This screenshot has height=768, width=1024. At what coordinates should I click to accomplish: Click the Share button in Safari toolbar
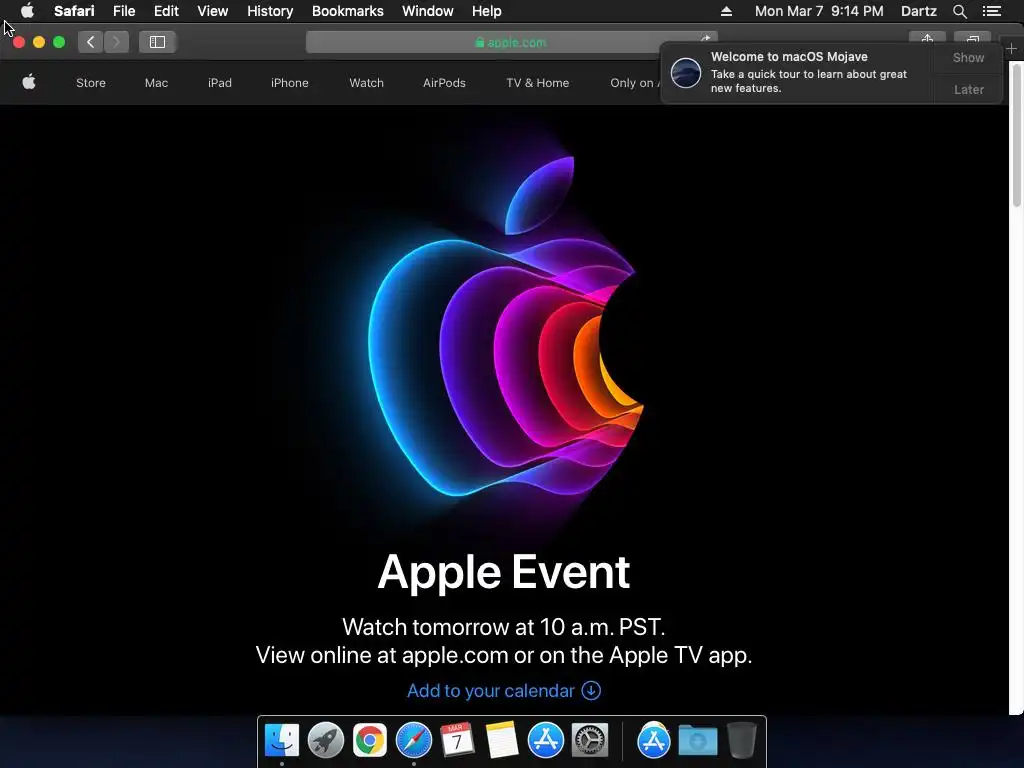pos(927,39)
